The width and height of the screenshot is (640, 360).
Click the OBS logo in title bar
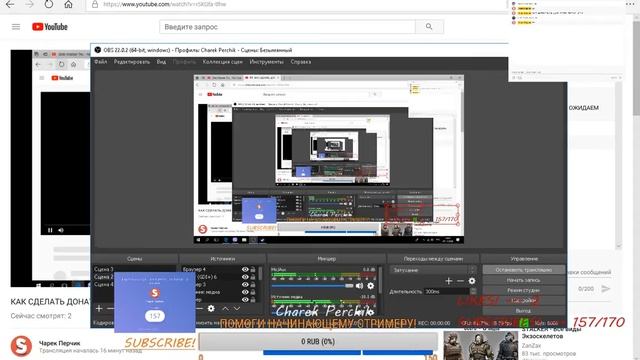(x=98, y=50)
